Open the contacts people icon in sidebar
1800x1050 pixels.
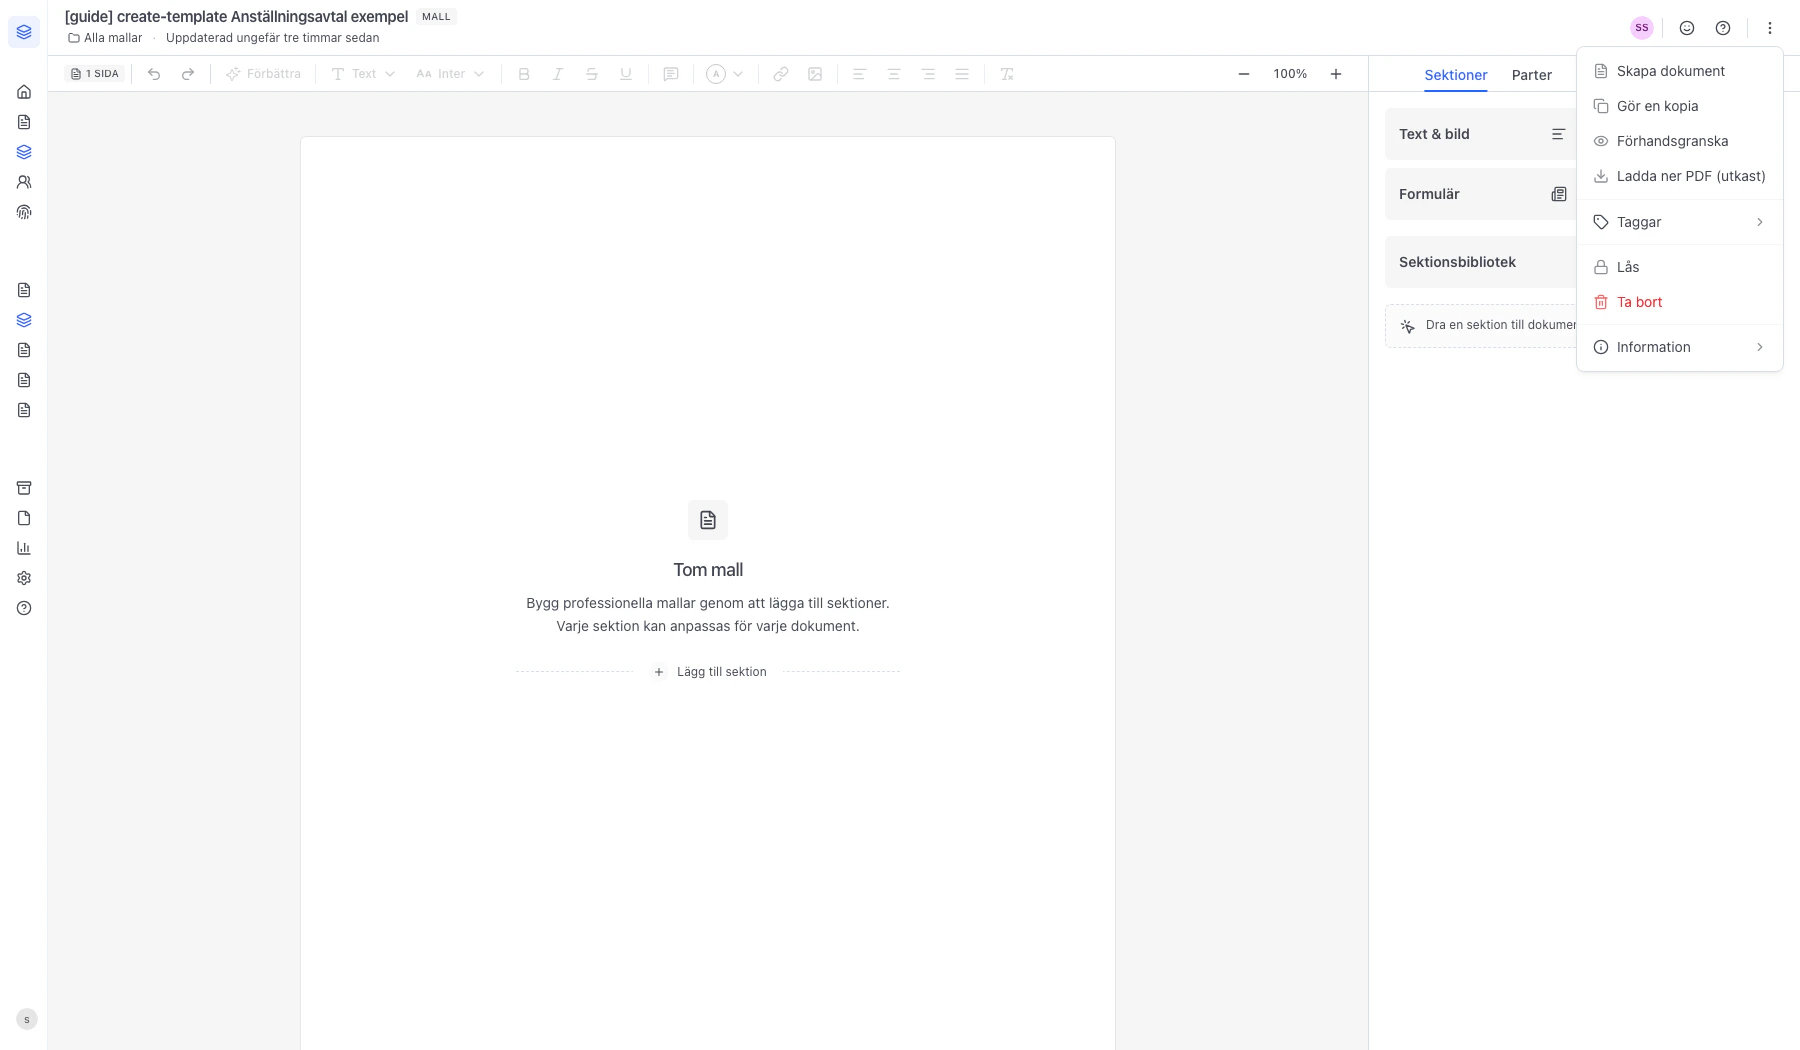click(x=24, y=182)
